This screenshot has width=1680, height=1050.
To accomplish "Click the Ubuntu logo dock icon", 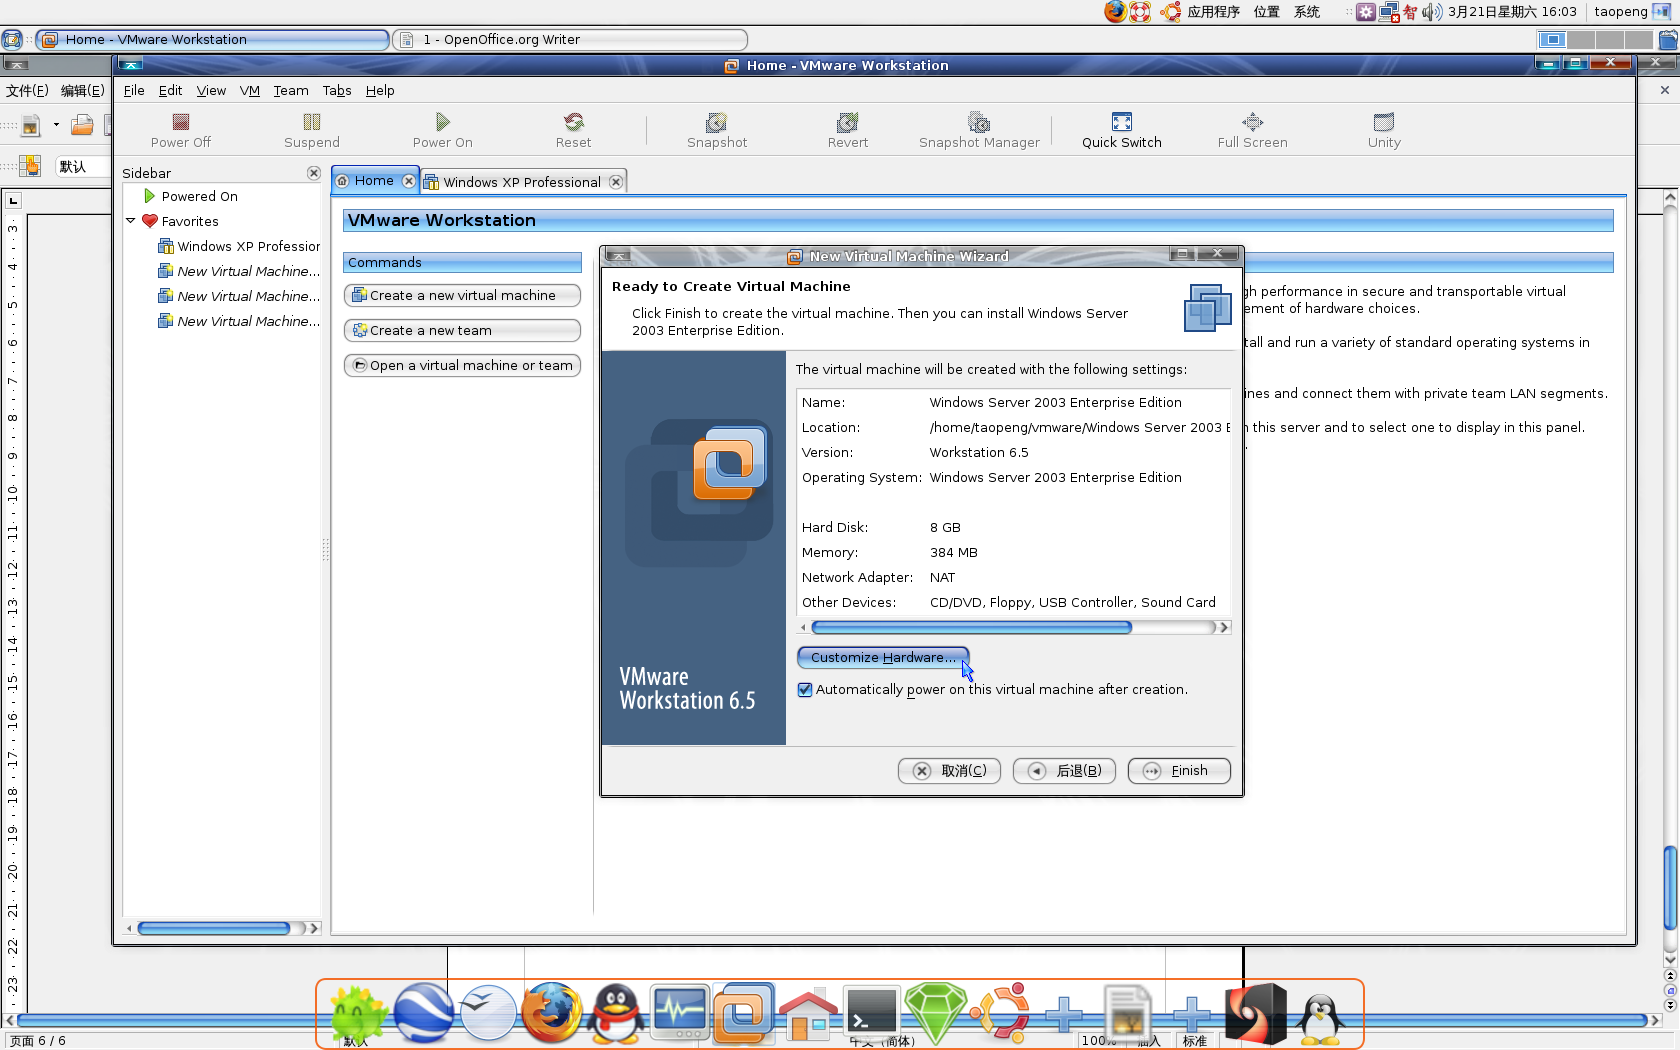I will pyautogui.click(x=1000, y=1014).
